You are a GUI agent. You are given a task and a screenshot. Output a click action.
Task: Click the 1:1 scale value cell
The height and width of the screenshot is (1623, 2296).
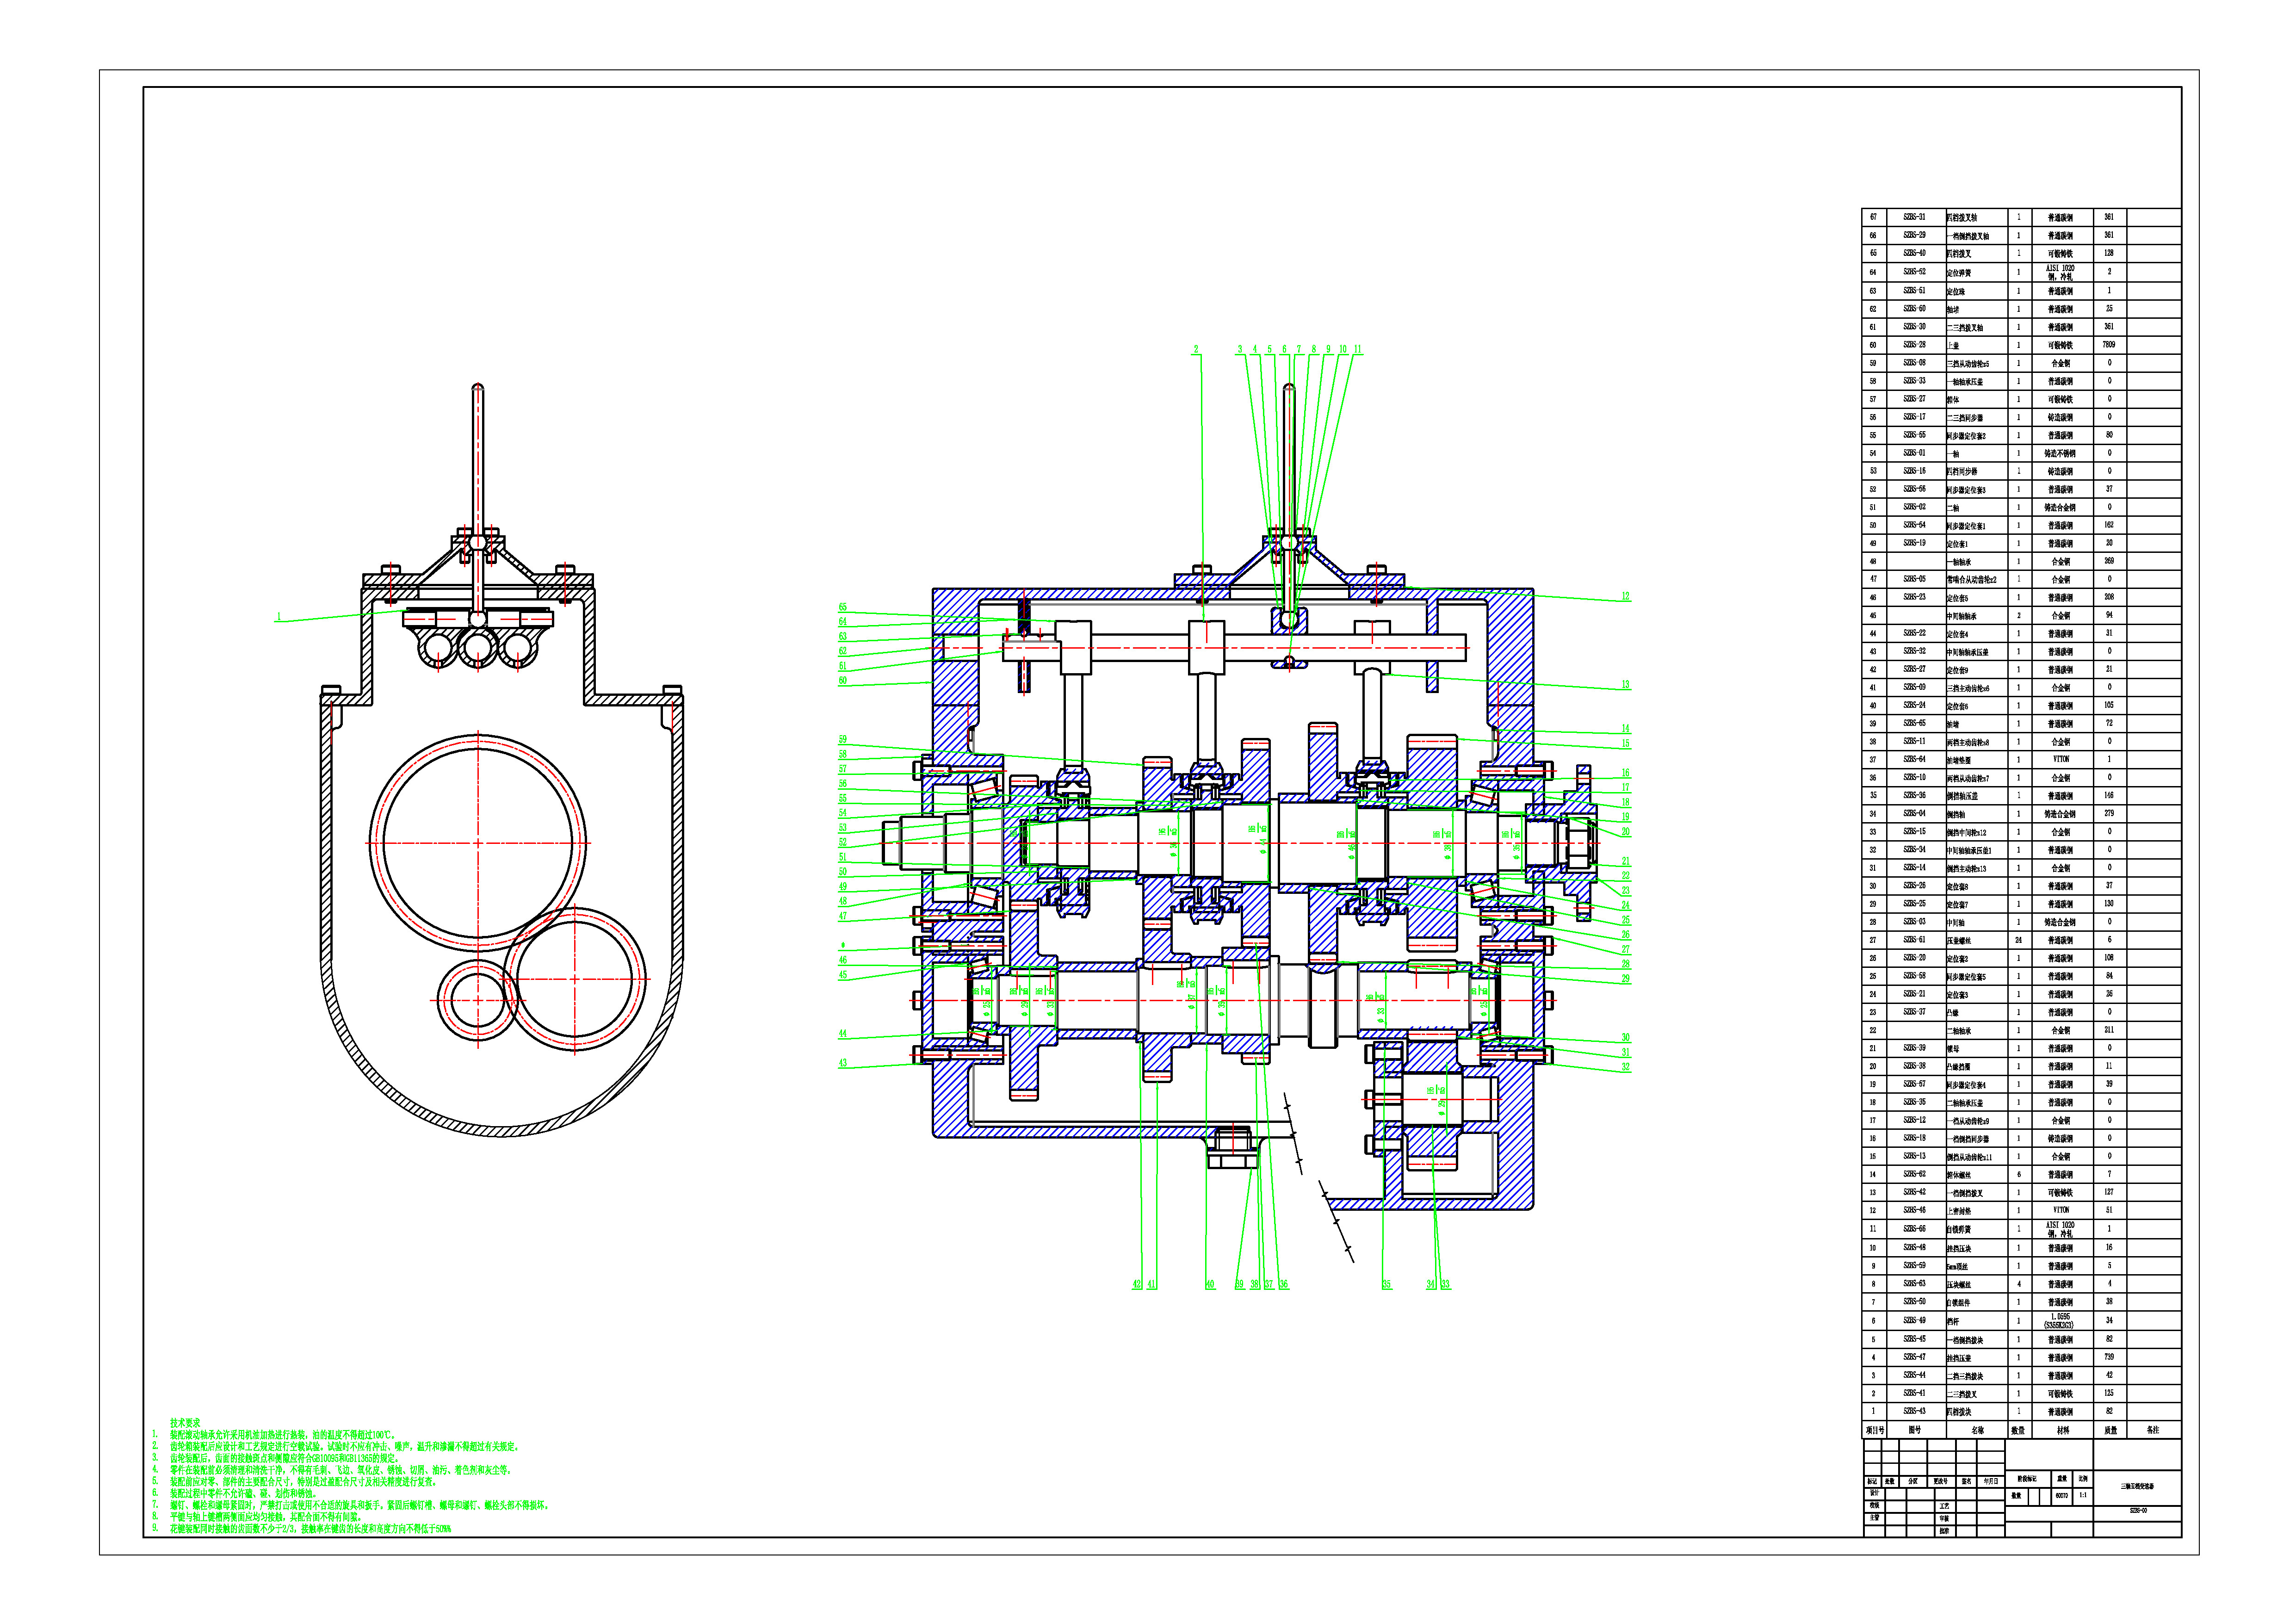coord(2083,1496)
